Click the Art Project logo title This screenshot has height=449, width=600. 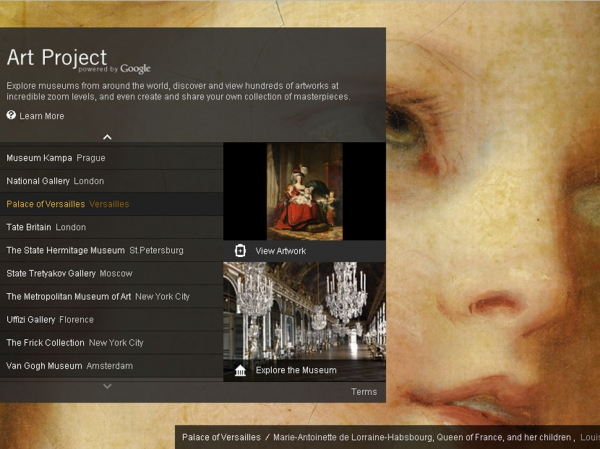tap(57, 58)
